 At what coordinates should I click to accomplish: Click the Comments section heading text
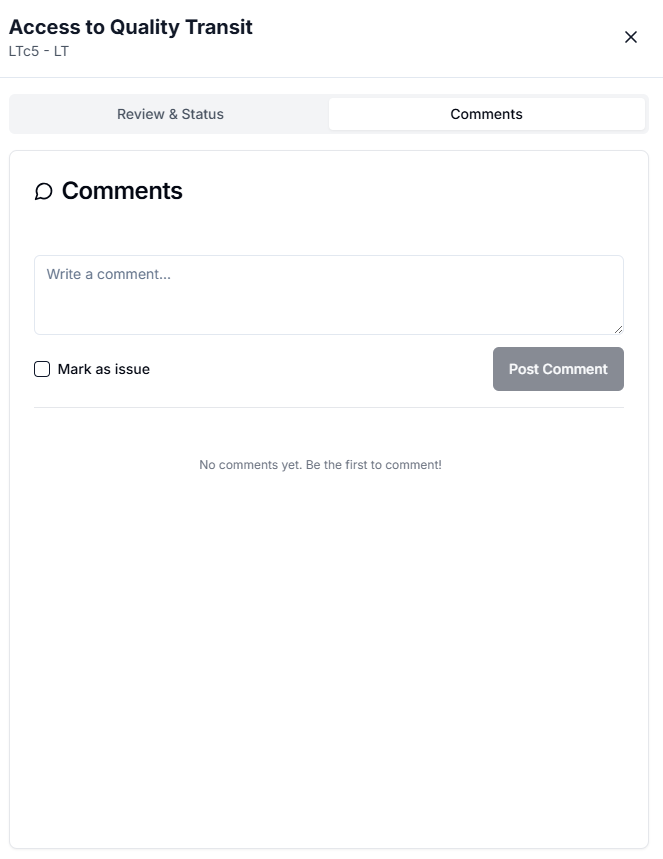pos(122,191)
